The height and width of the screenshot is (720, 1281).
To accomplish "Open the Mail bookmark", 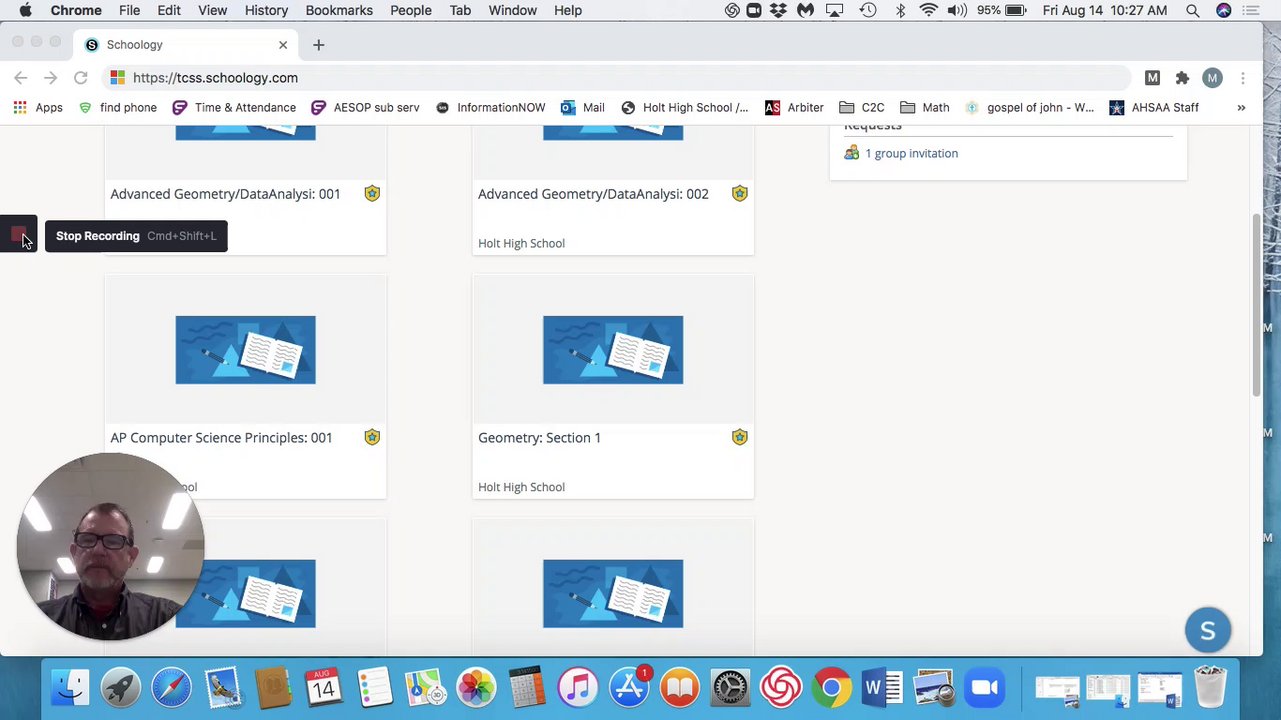I will (582, 107).
